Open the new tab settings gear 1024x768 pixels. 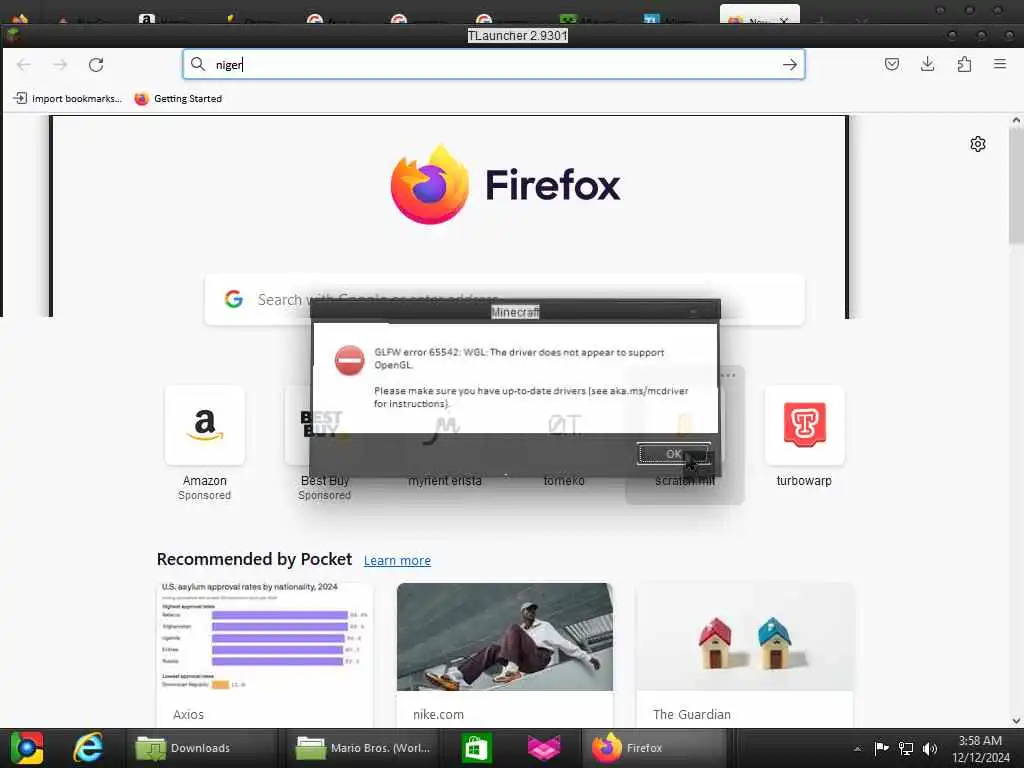978,144
